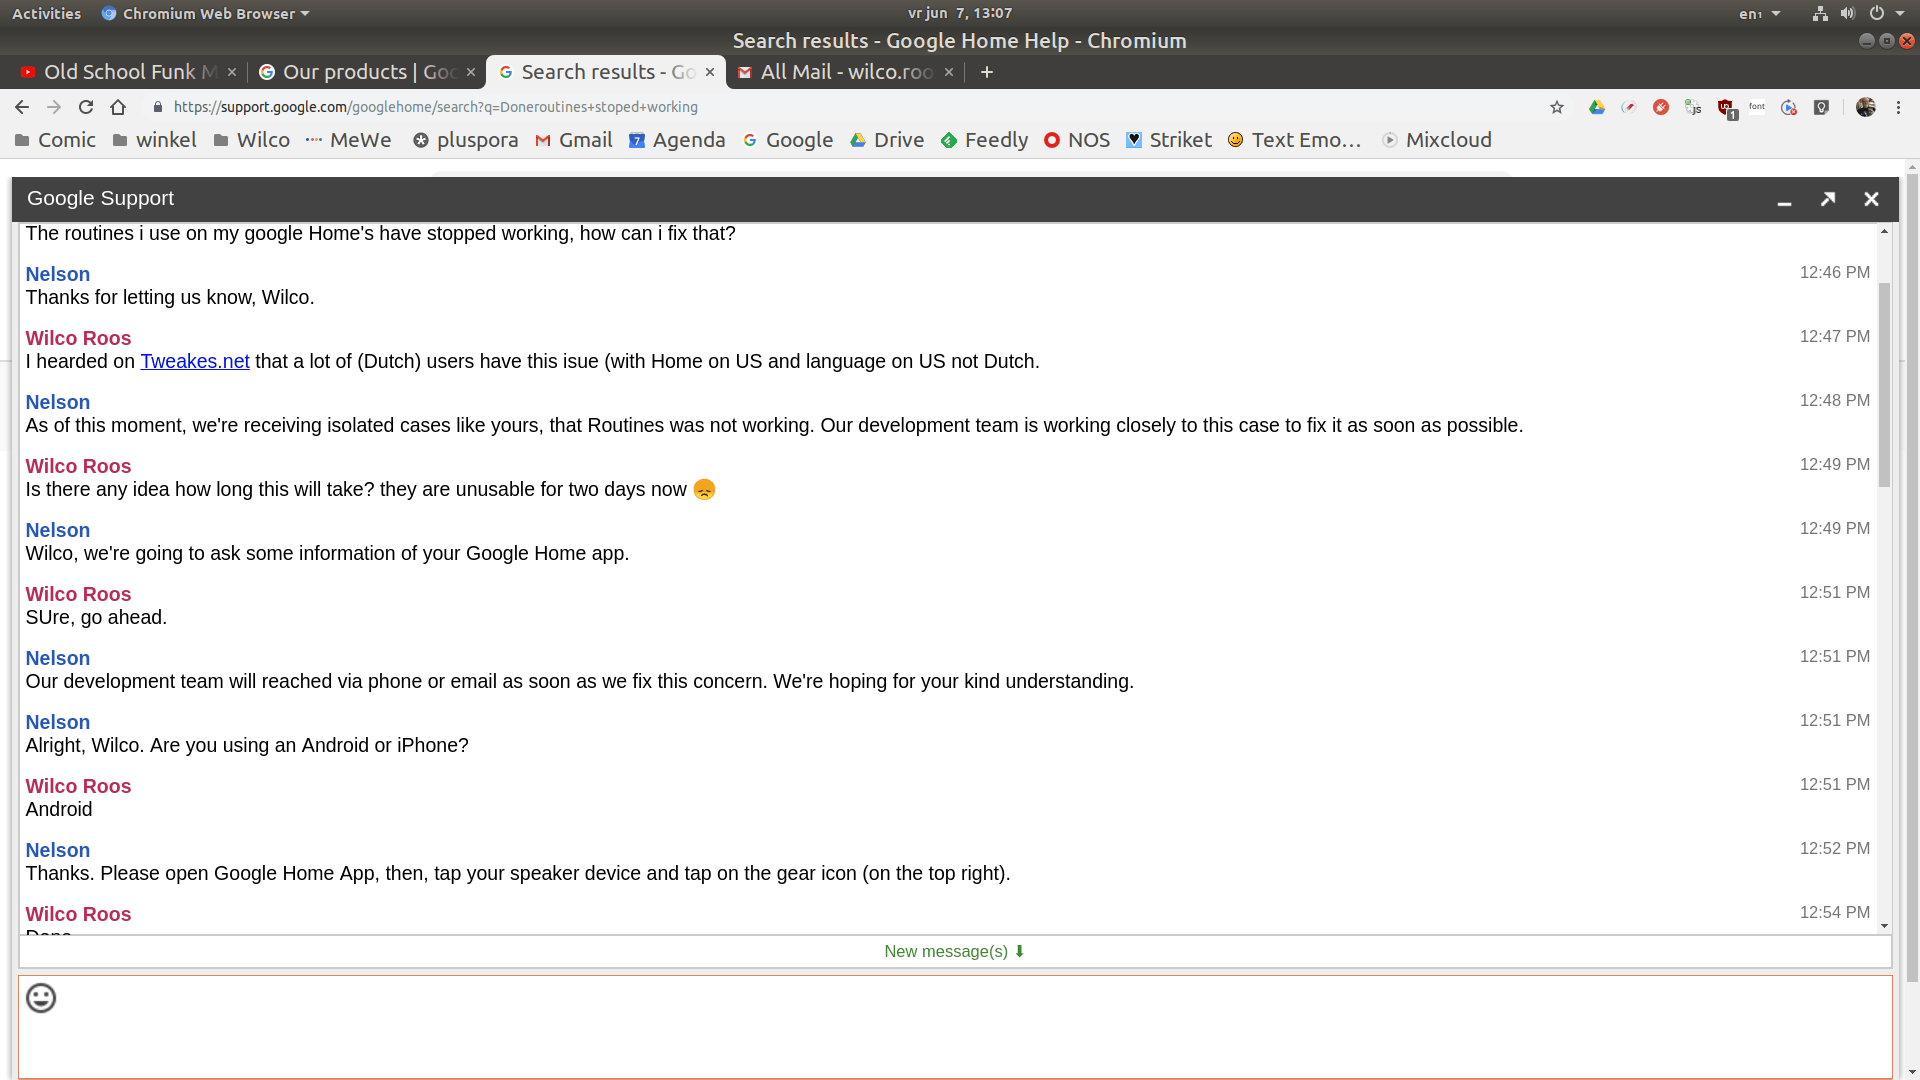Viewport: 1920px width, 1080px height.
Task: Switch to the All Mail tab
Action: [845, 72]
